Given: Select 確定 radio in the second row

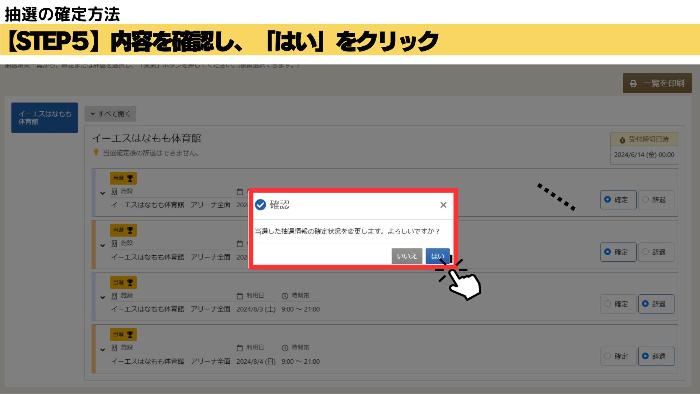Looking at the screenshot, I should (618, 252).
